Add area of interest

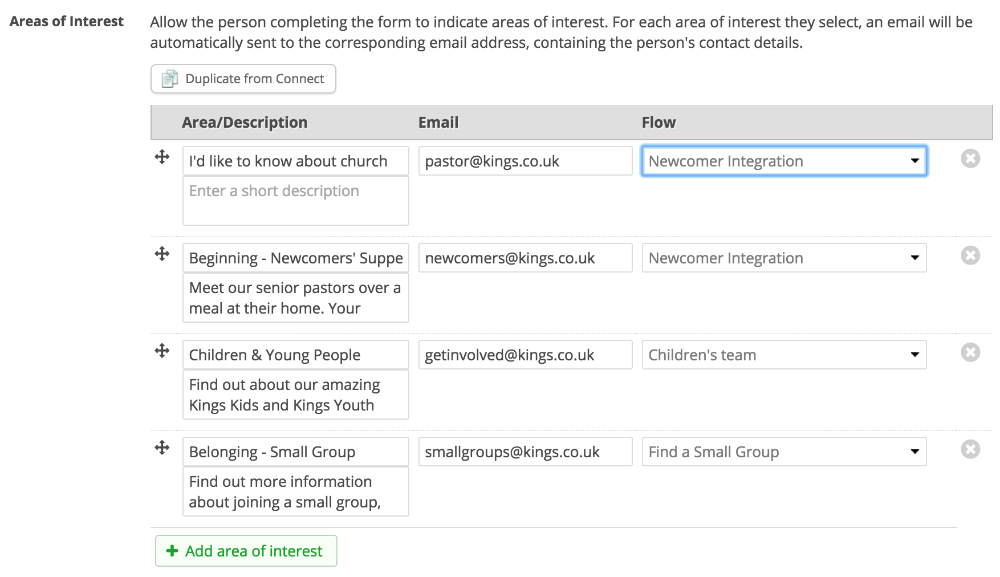point(246,551)
